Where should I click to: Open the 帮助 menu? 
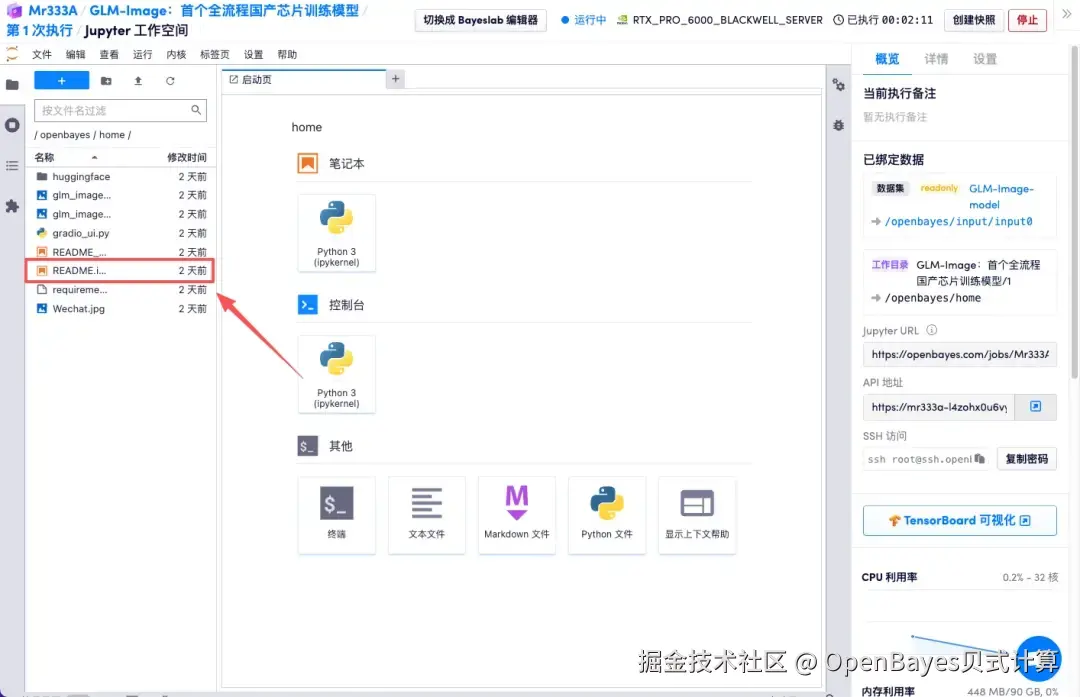pyautogui.click(x=287, y=54)
